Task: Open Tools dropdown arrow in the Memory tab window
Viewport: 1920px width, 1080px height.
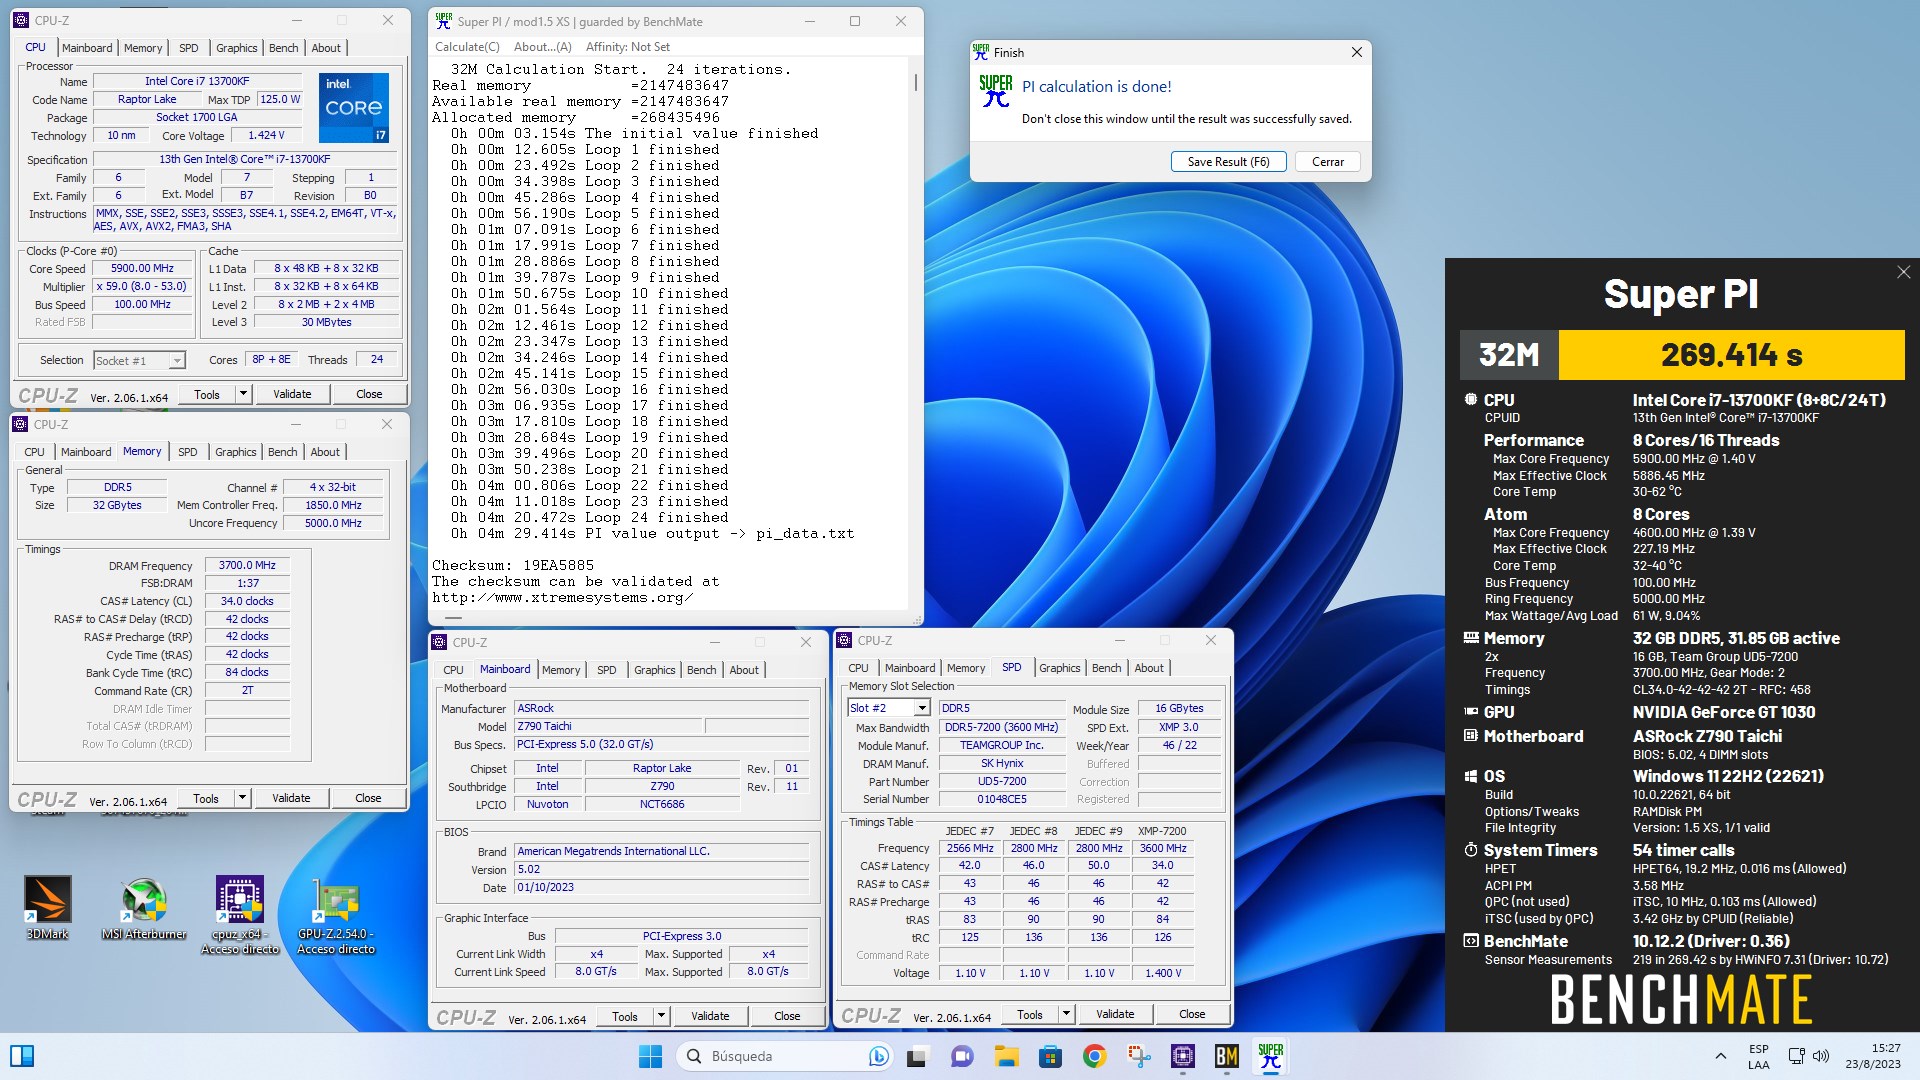Action: point(241,798)
